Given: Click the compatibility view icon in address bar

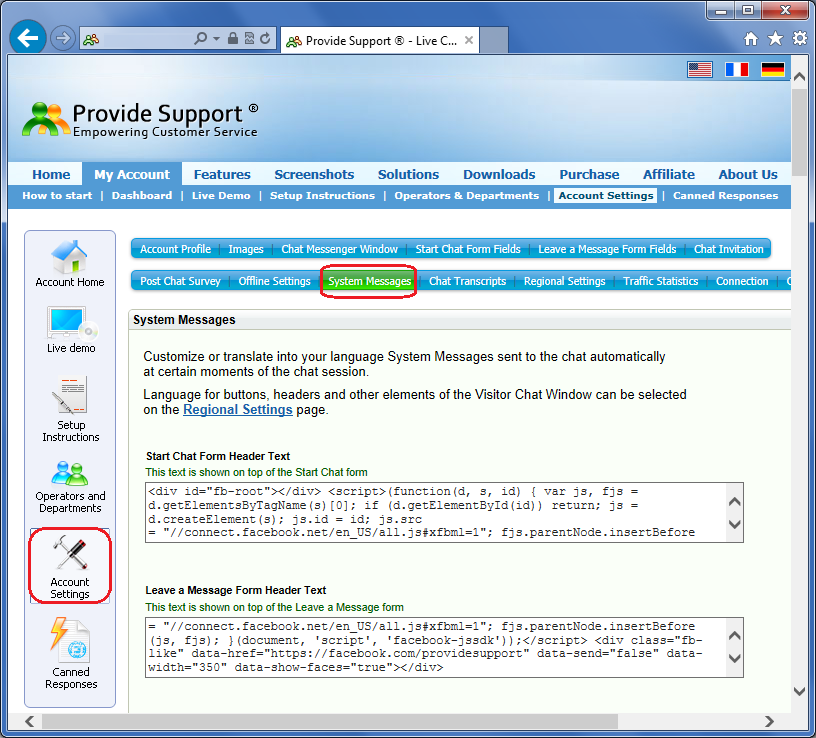Looking at the screenshot, I should (x=250, y=38).
